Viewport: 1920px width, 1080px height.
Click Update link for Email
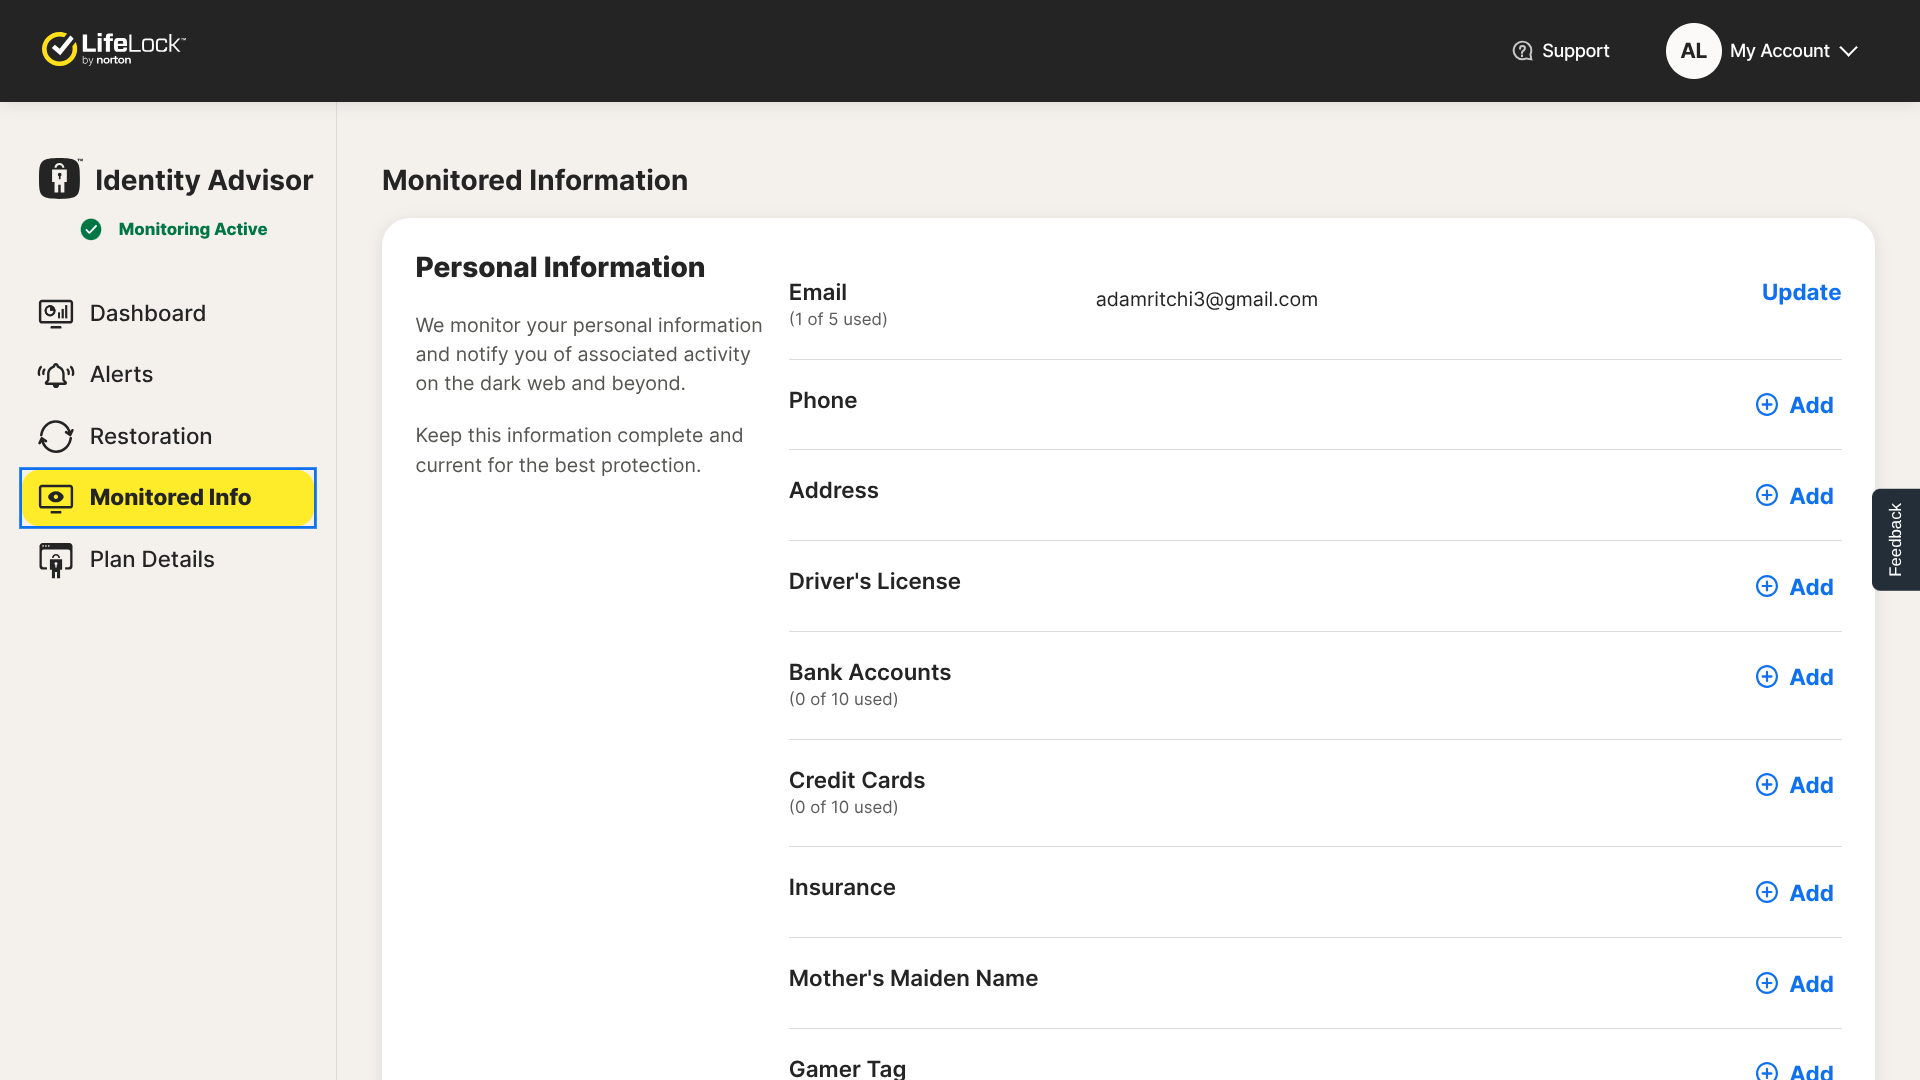pyautogui.click(x=1801, y=293)
